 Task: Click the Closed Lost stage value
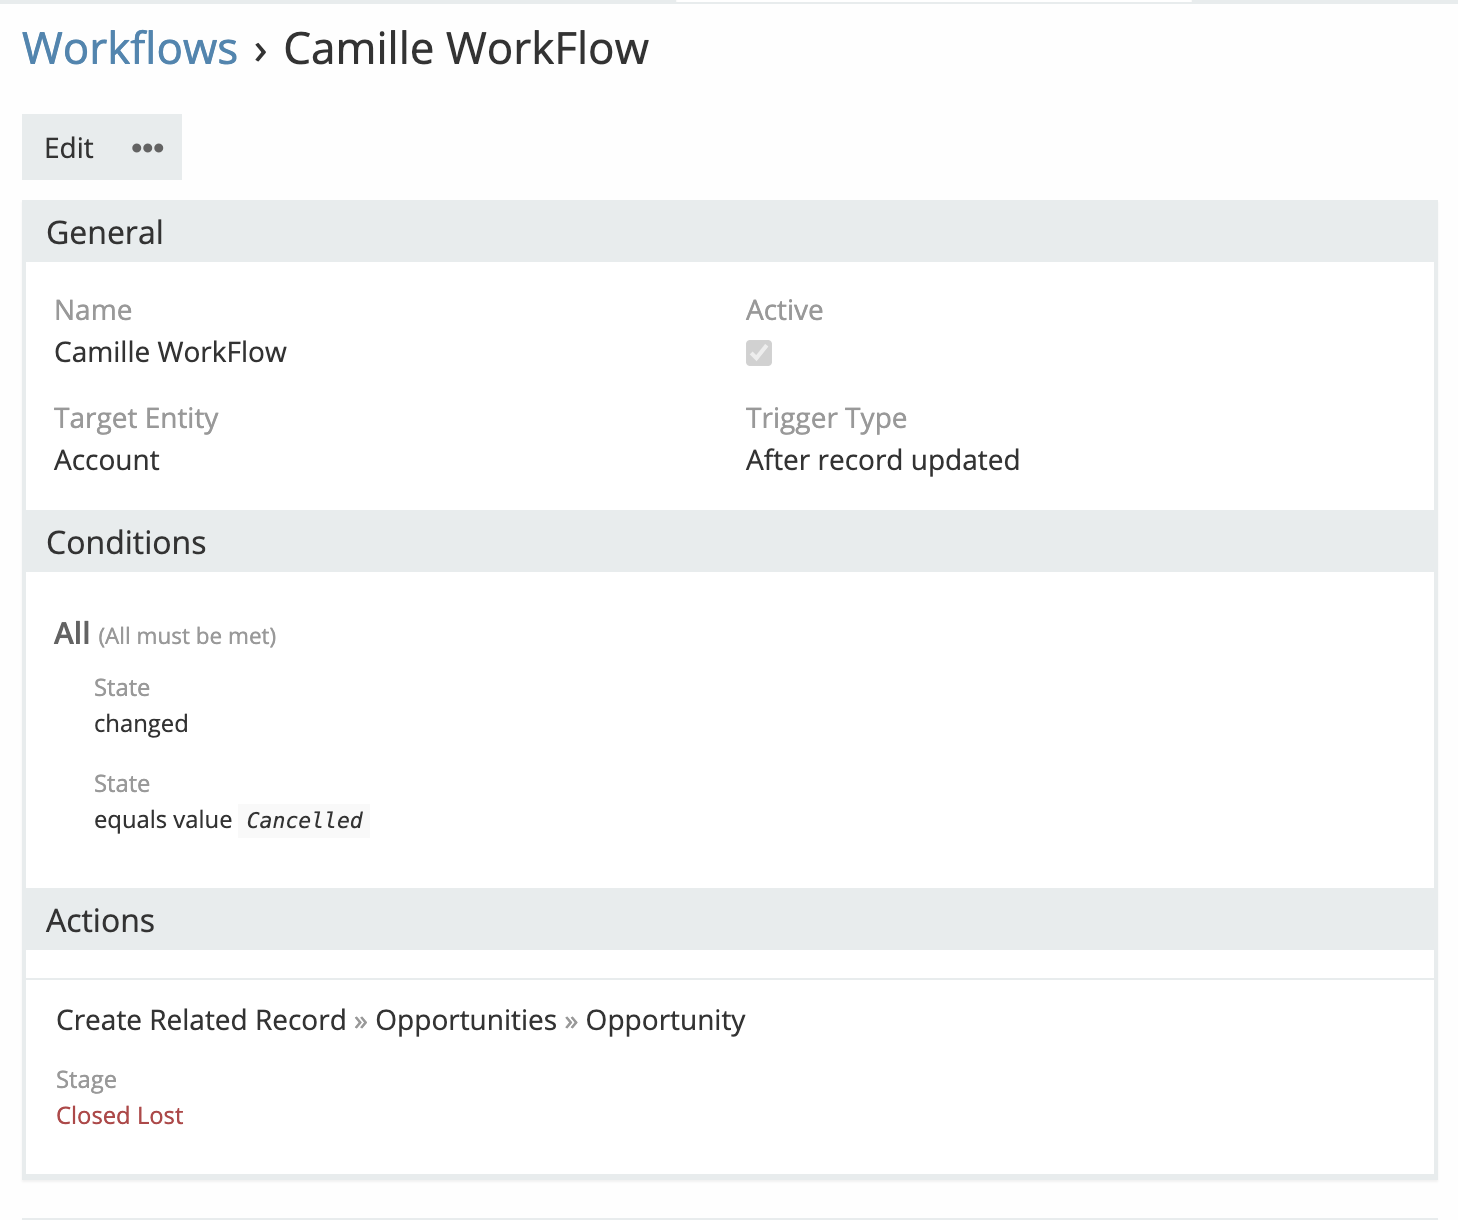pos(120,1115)
